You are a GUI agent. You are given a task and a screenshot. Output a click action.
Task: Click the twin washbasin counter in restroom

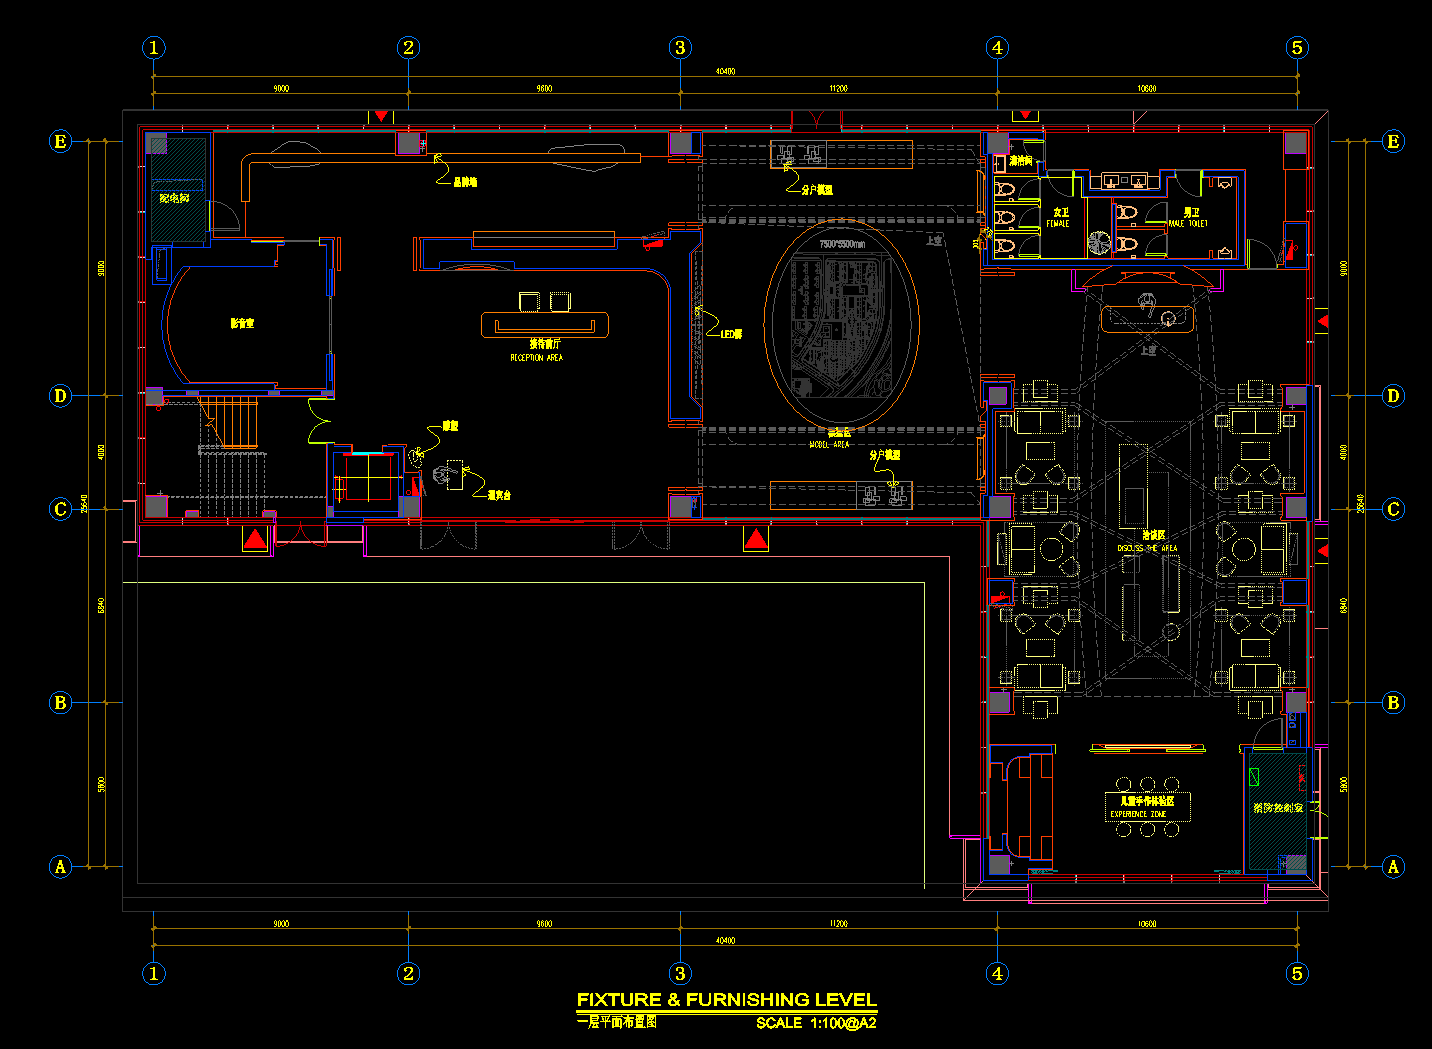[x=1123, y=181]
